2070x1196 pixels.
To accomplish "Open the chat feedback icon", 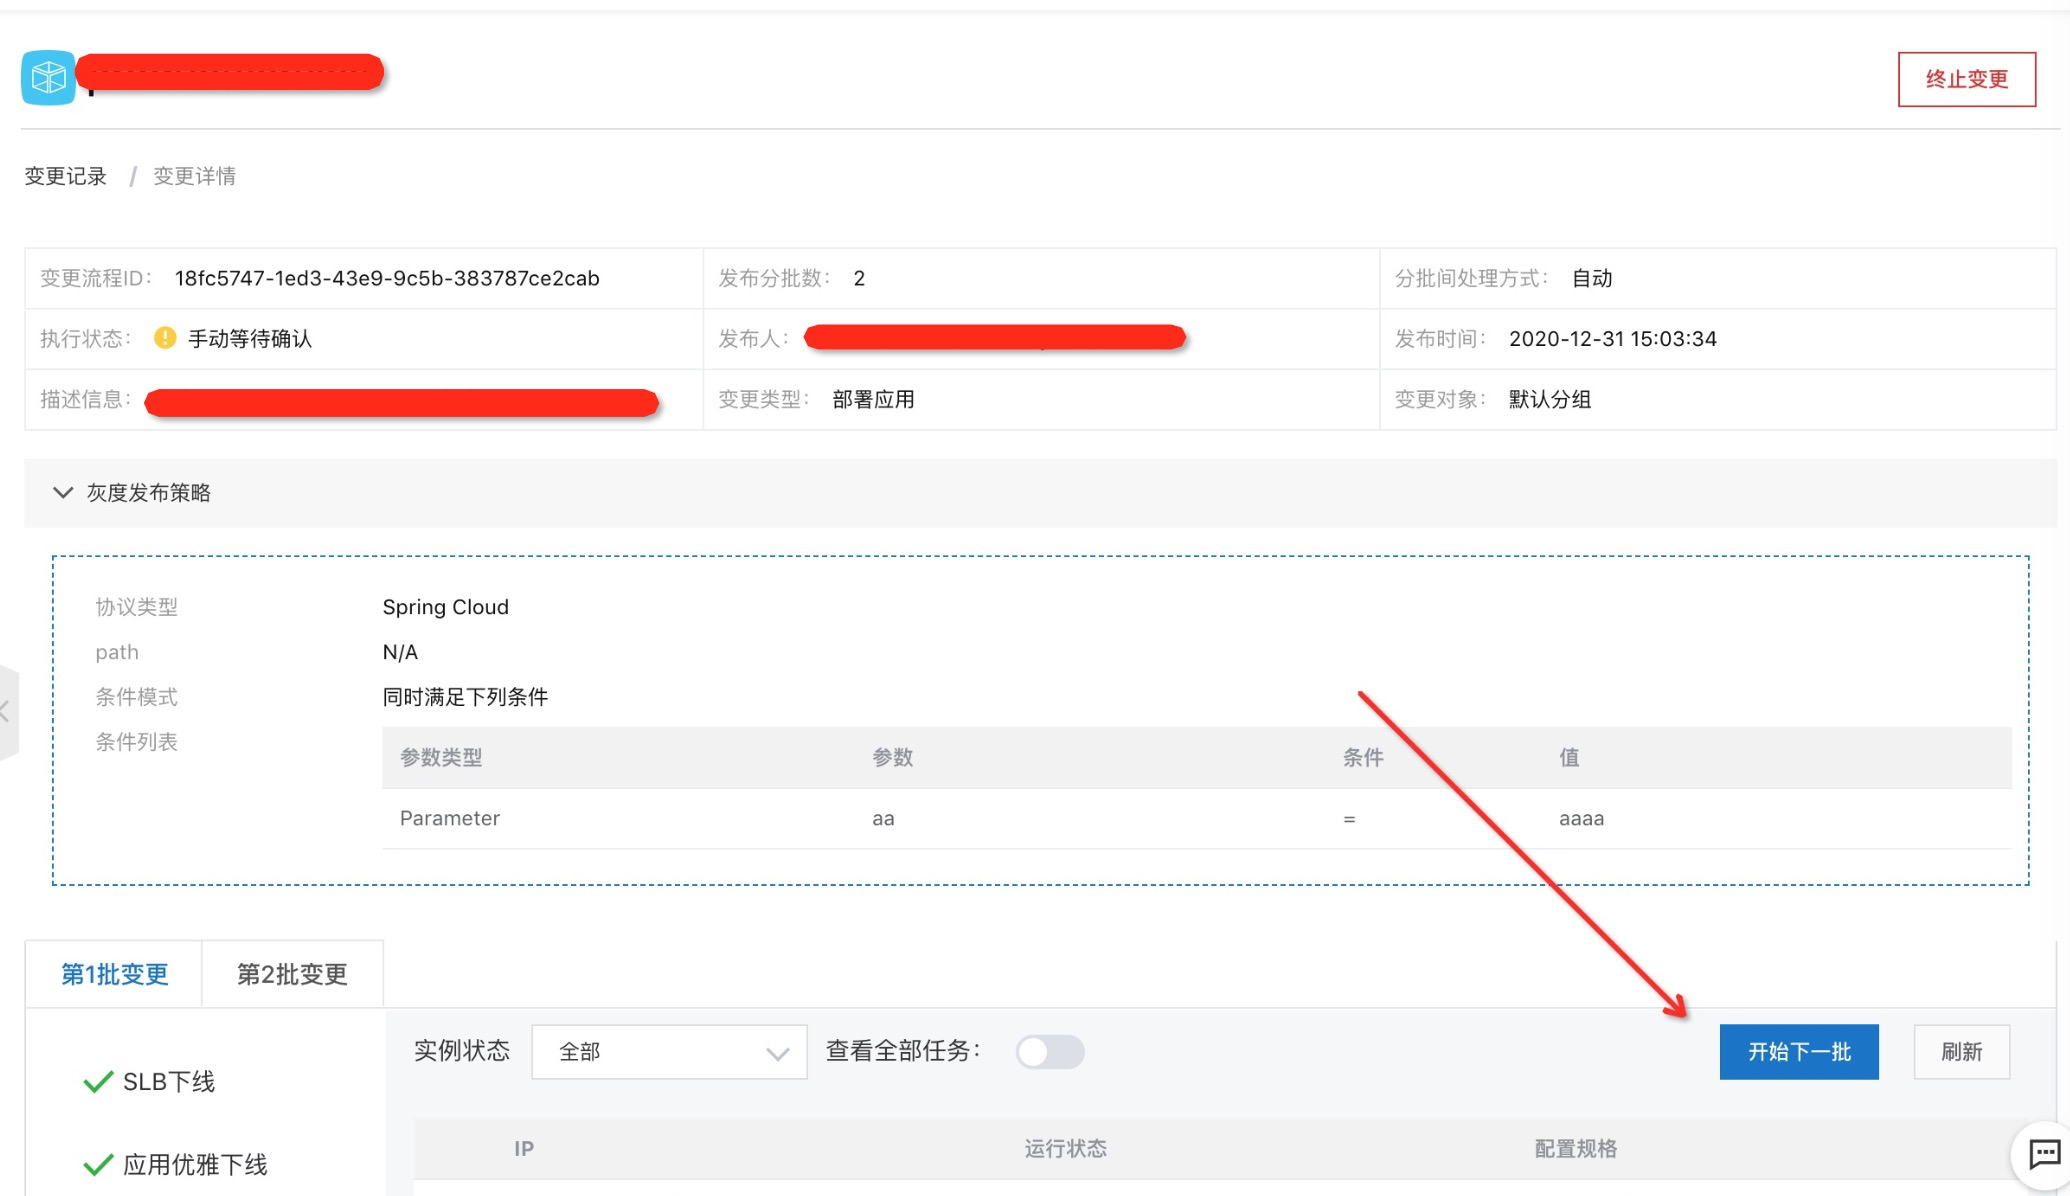I will [x=2043, y=1155].
